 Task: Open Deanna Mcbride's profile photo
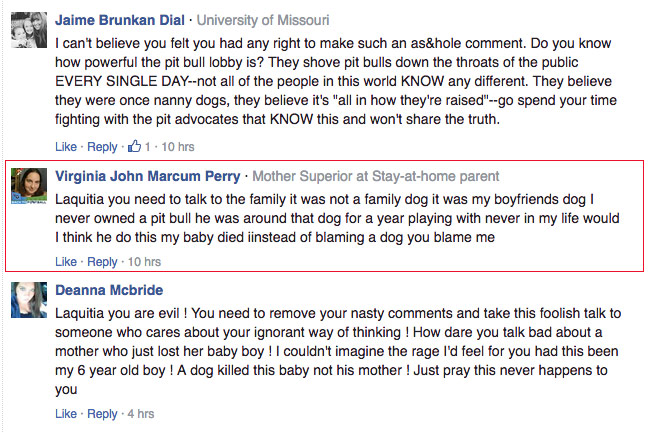(x=29, y=300)
